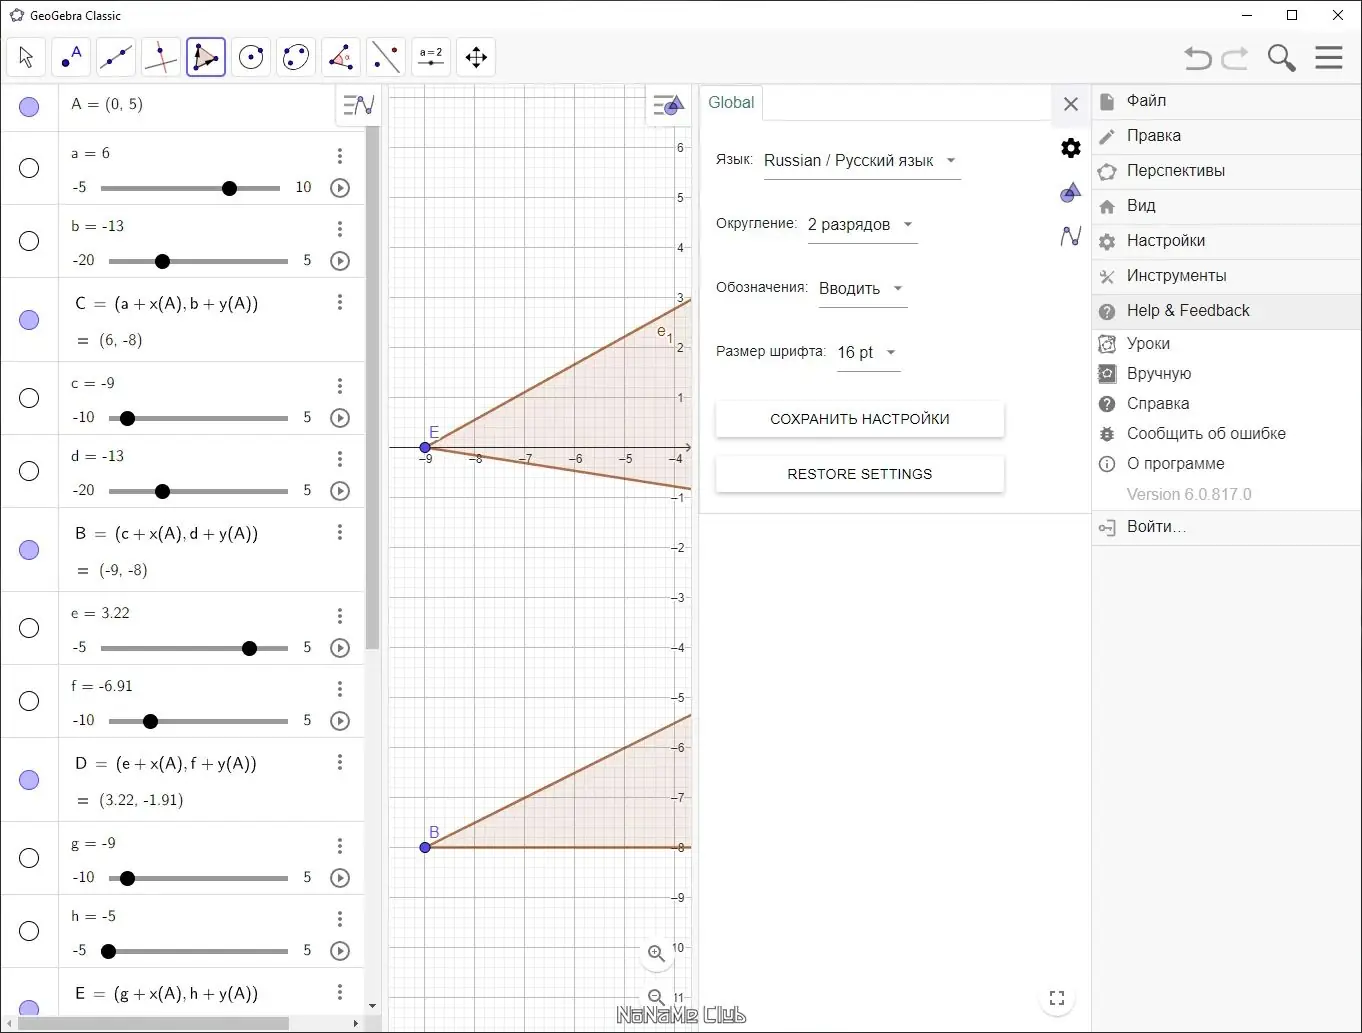The height and width of the screenshot is (1033, 1362).
Task: Open О программе entry
Action: click(1226, 464)
